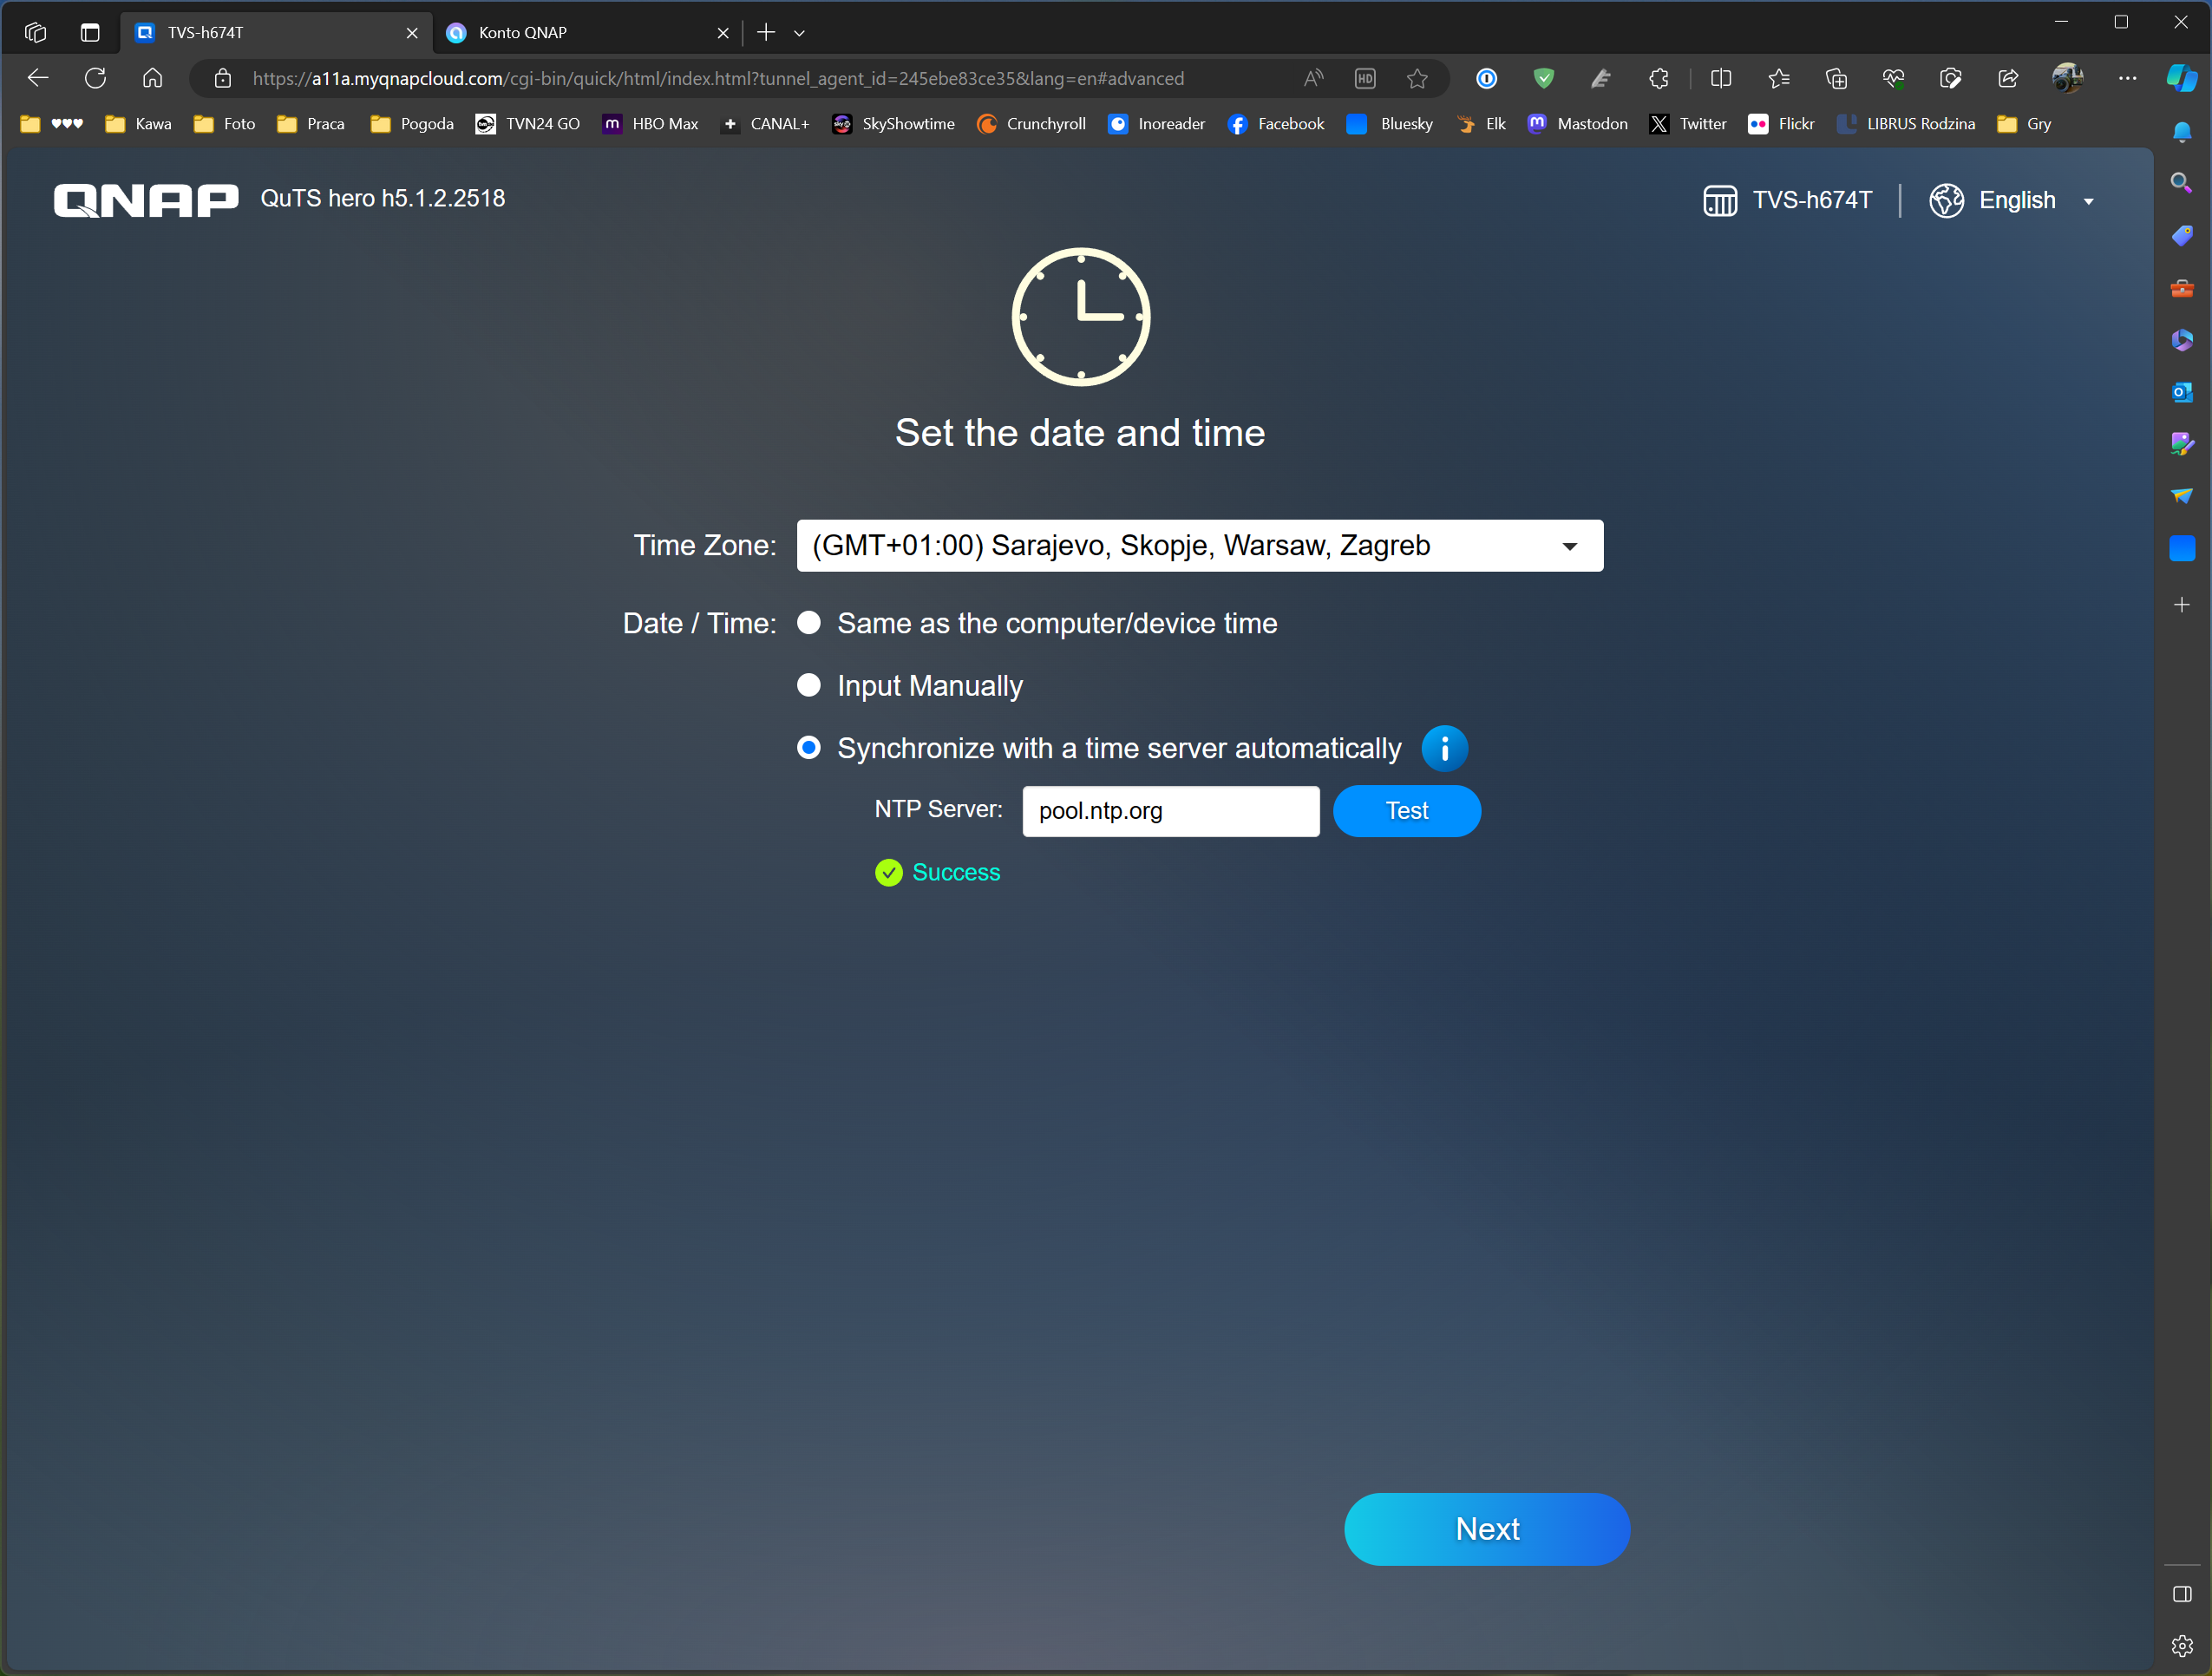The width and height of the screenshot is (2212, 1676).
Task: Expand the browser tab list chevron
Action: [799, 33]
